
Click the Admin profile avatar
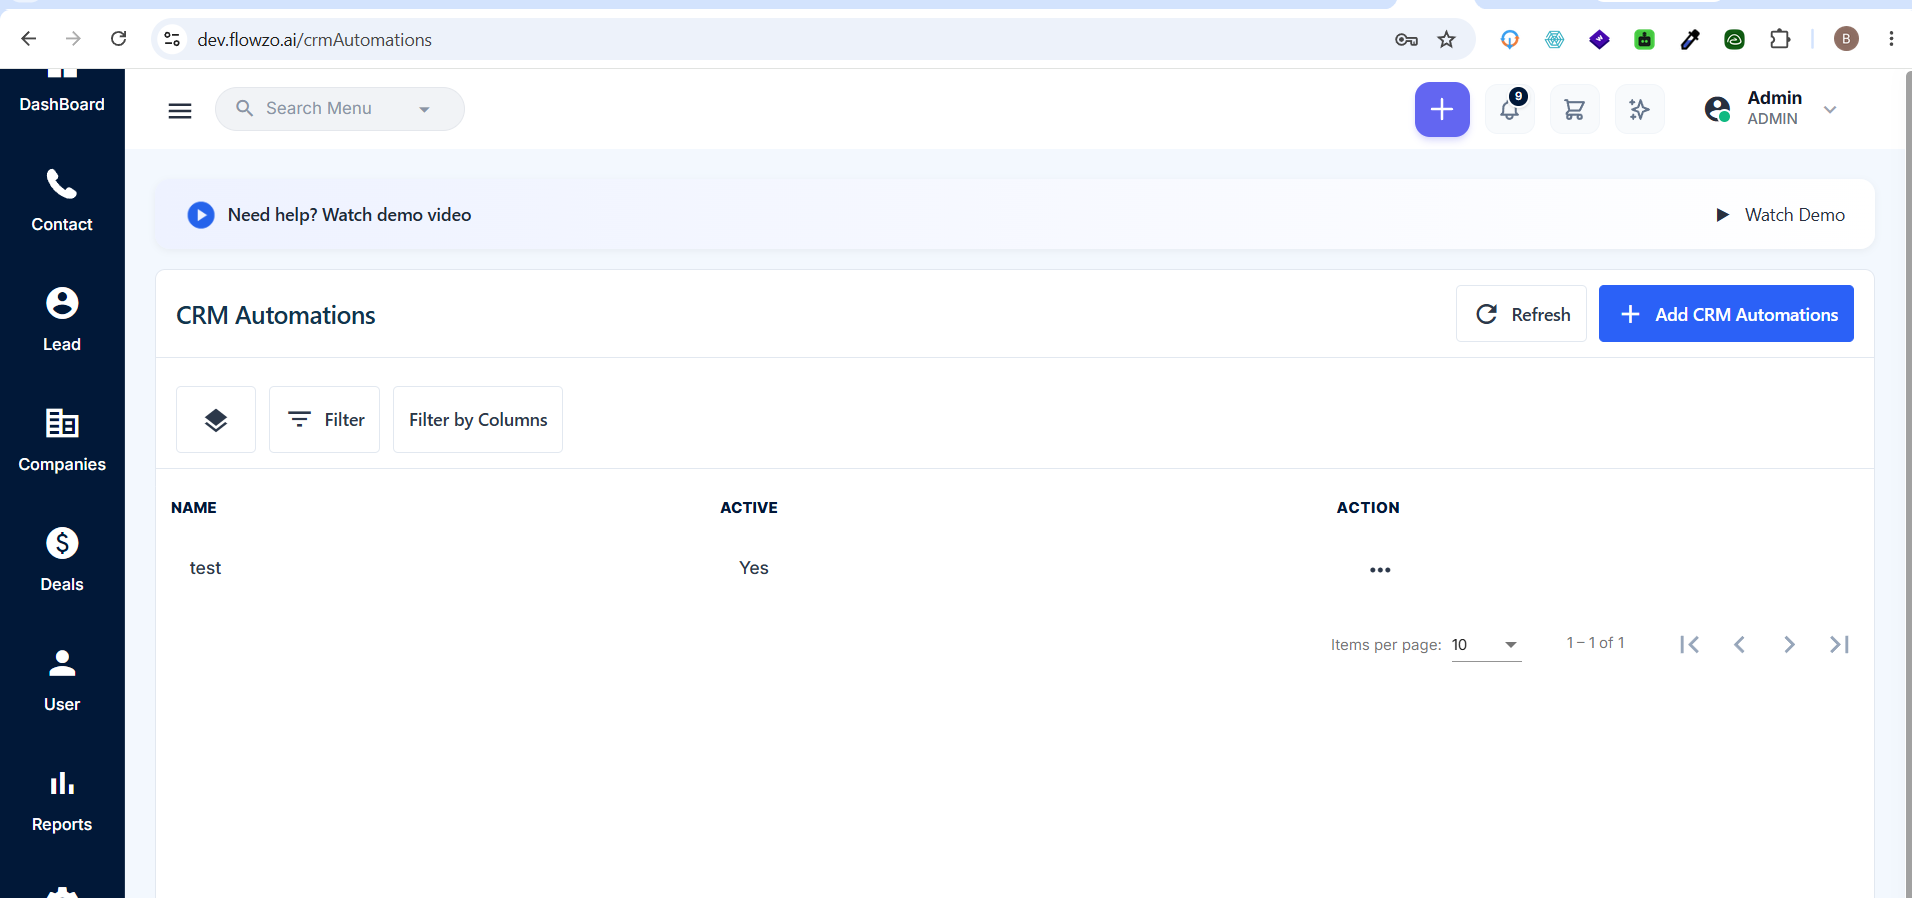(1718, 109)
